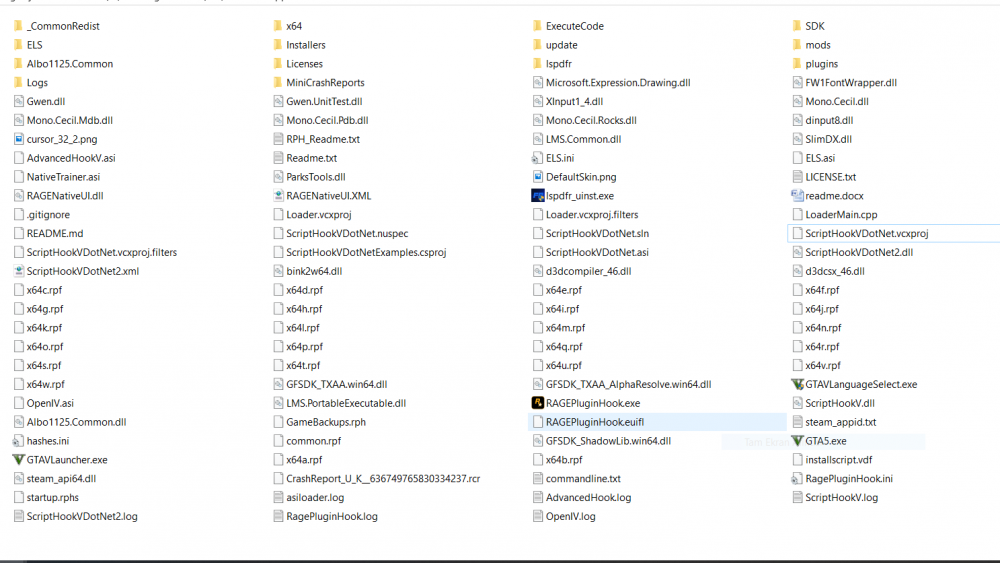Select the x64a.rpf archive
The height and width of the screenshot is (563, 1000).
coord(304,460)
